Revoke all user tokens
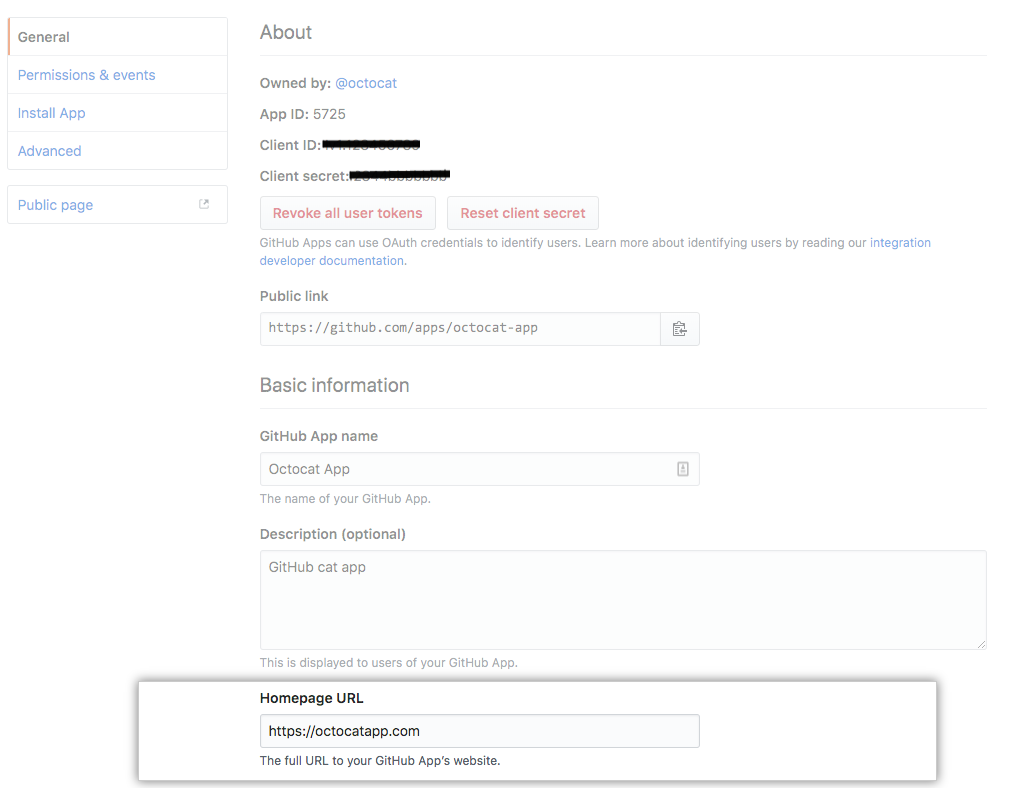Screen dimensions: 1012x788 [x=347, y=212]
